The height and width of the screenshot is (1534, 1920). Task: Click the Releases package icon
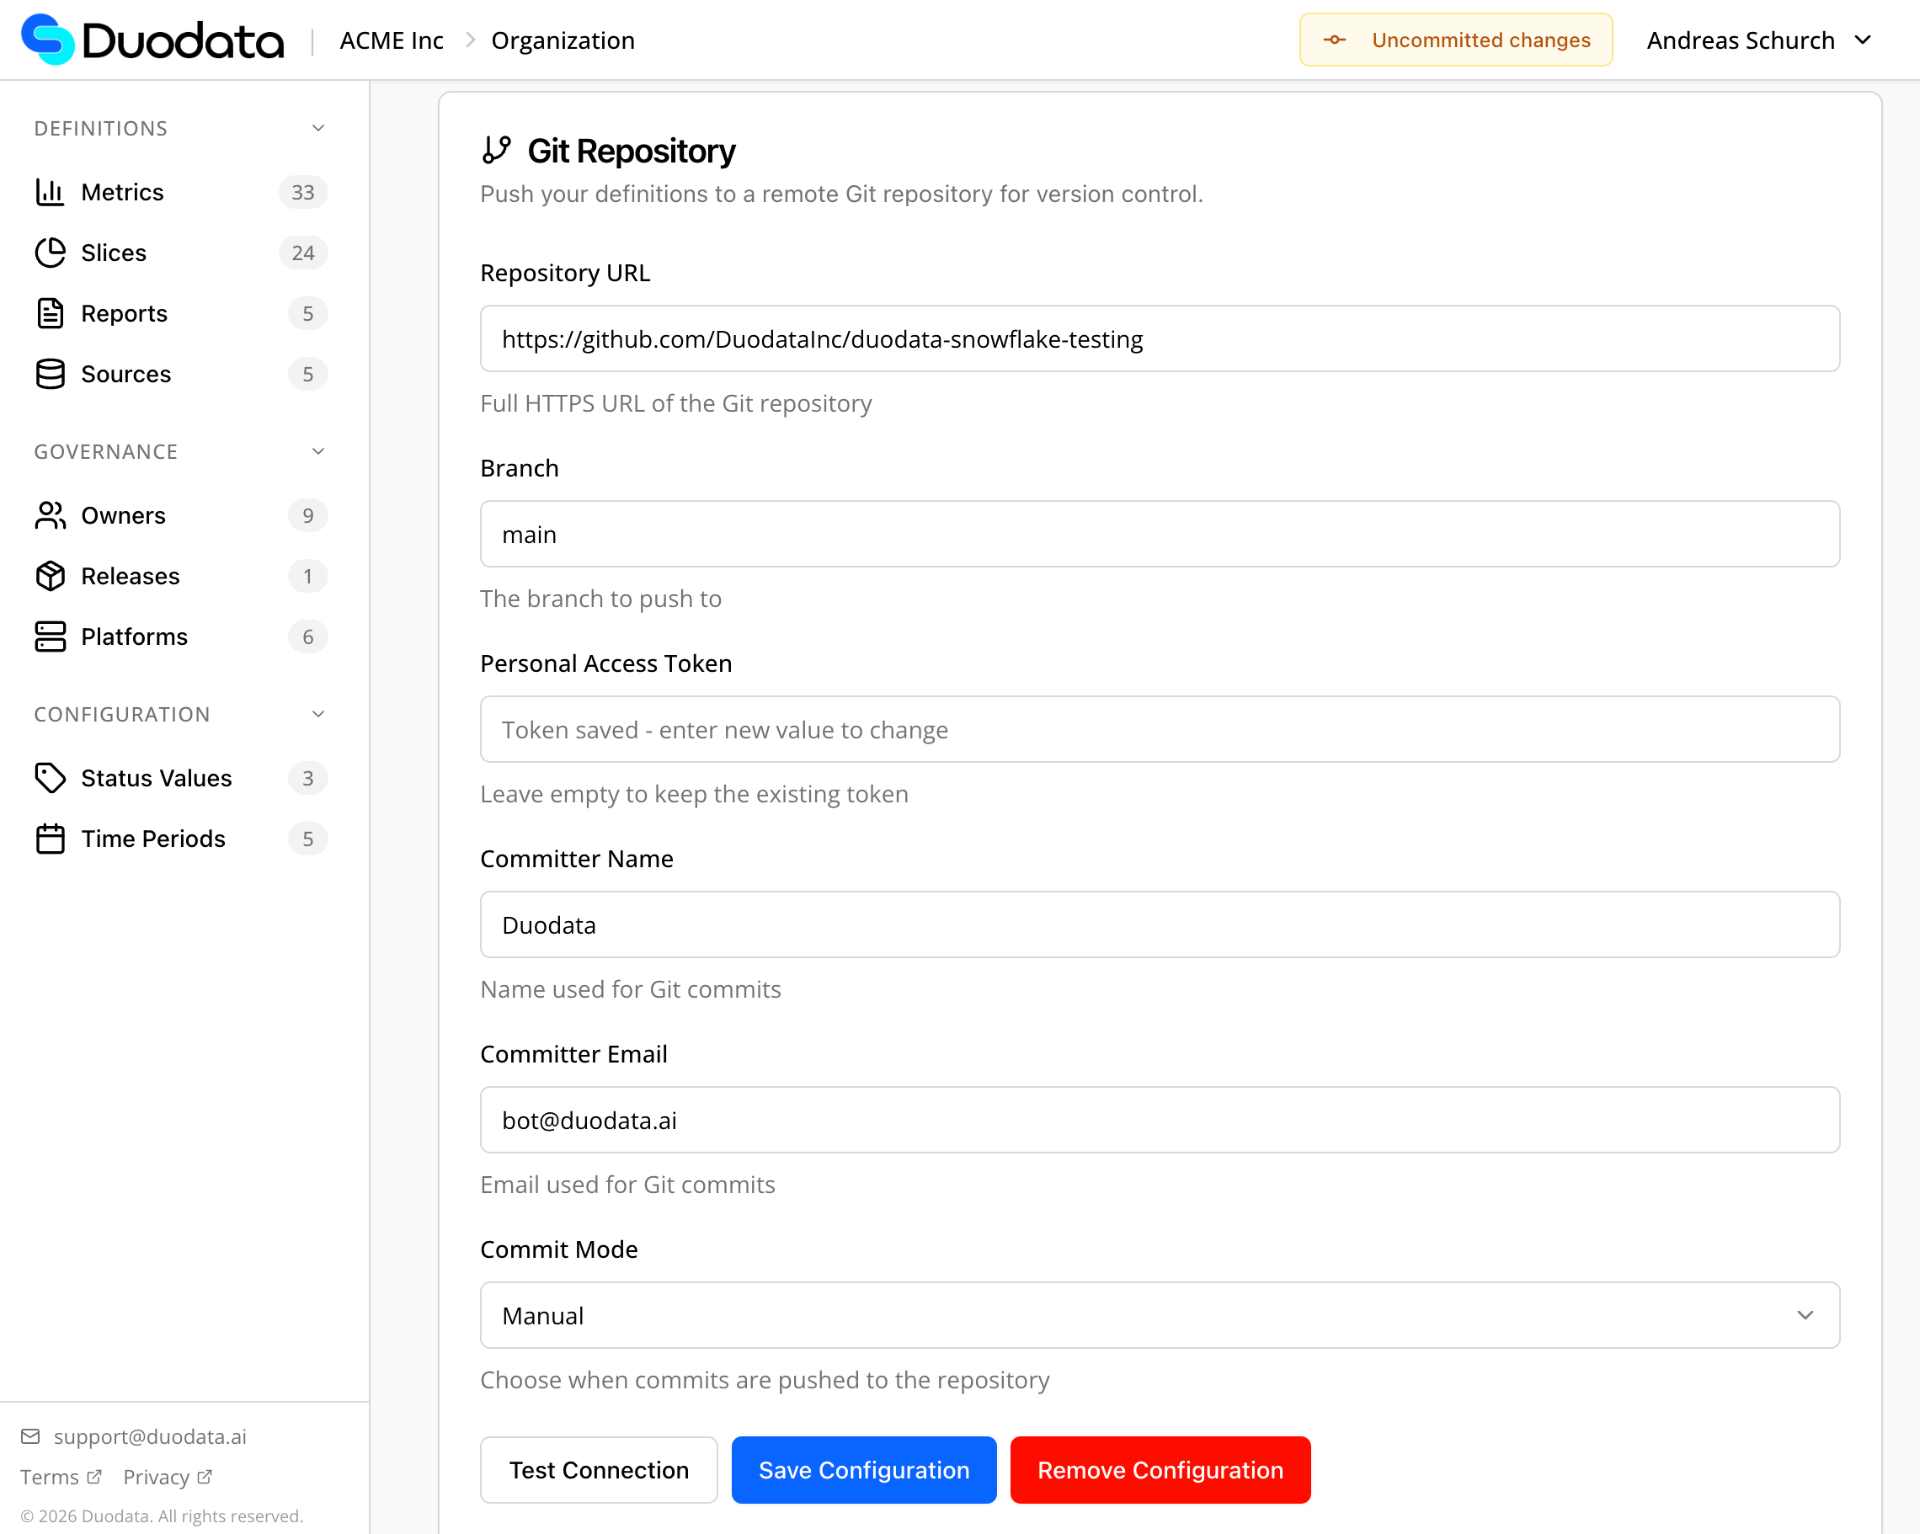point(51,576)
